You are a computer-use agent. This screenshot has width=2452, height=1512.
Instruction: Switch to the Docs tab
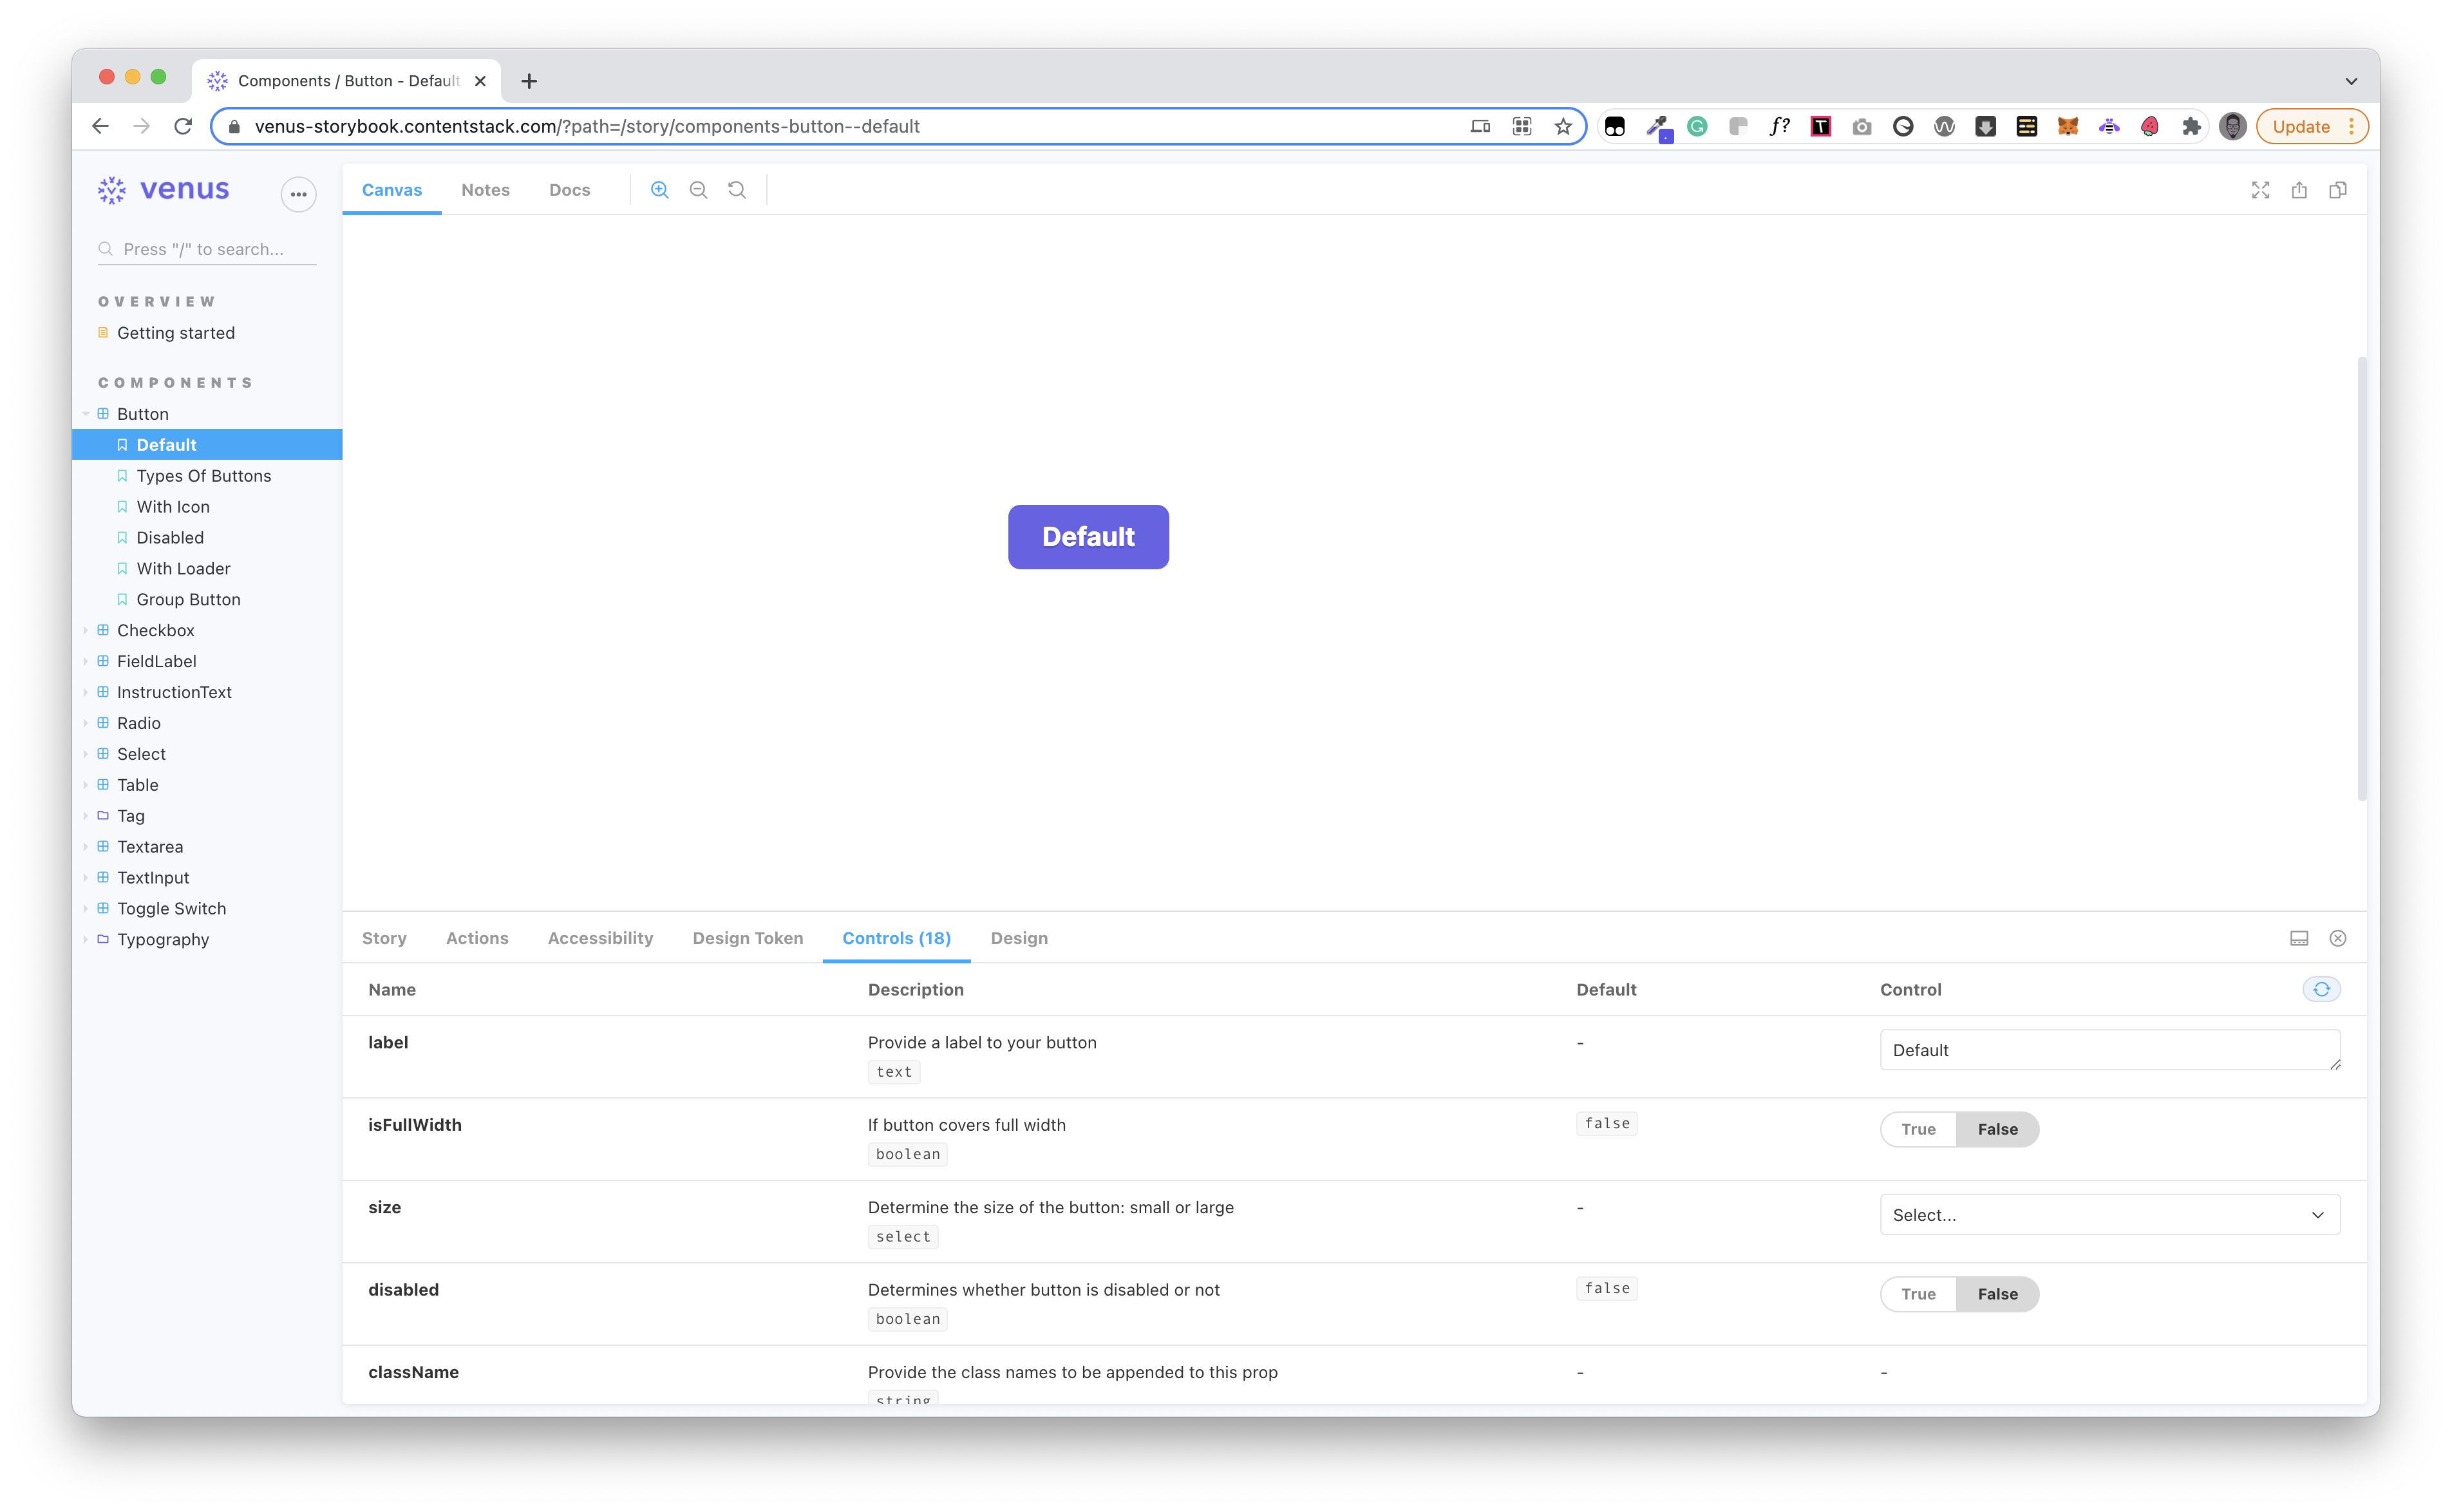[x=569, y=190]
